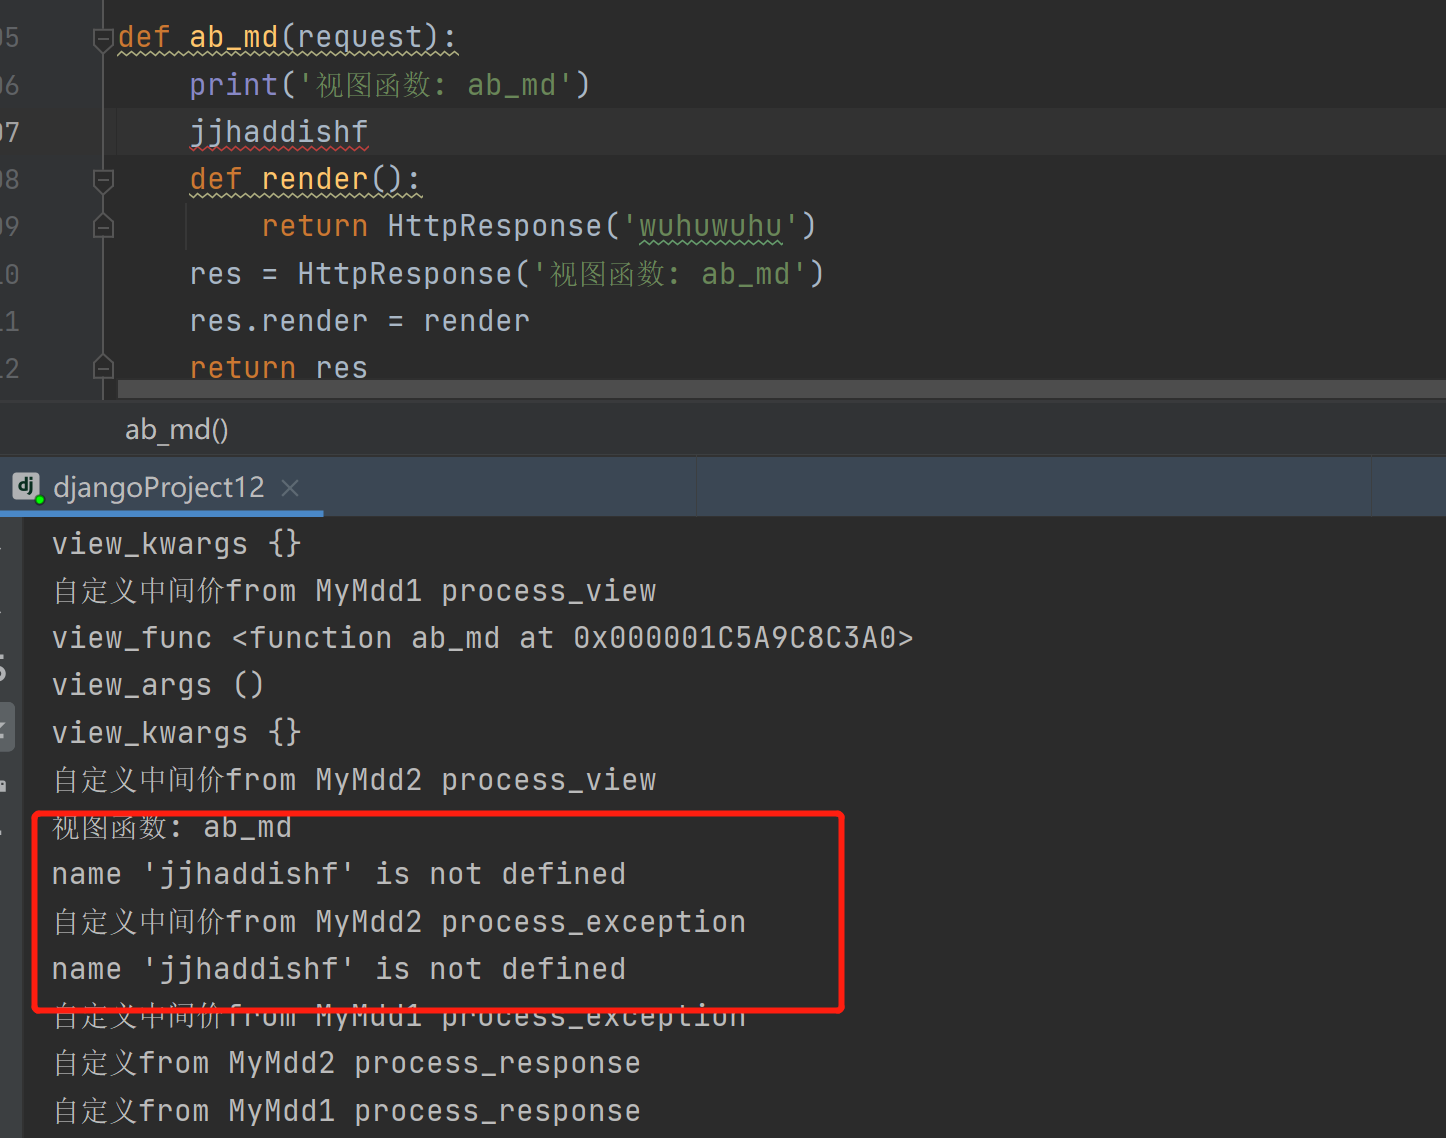The height and width of the screenshot is (1138, 1446).
Task: Click the def render(): code line
Action: (x=305, y=179)
